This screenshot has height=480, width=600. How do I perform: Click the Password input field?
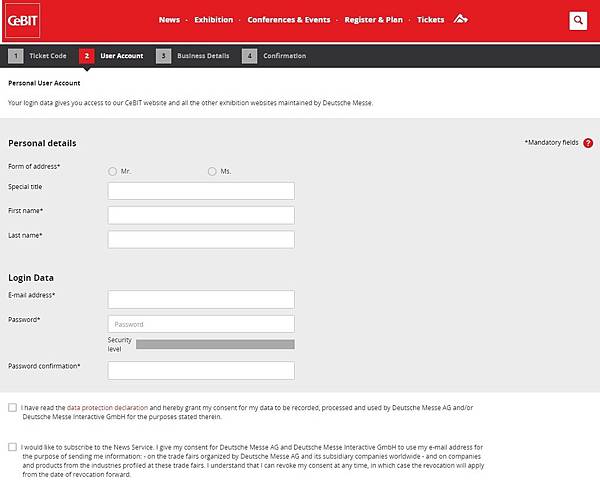[x=201, y=324]
